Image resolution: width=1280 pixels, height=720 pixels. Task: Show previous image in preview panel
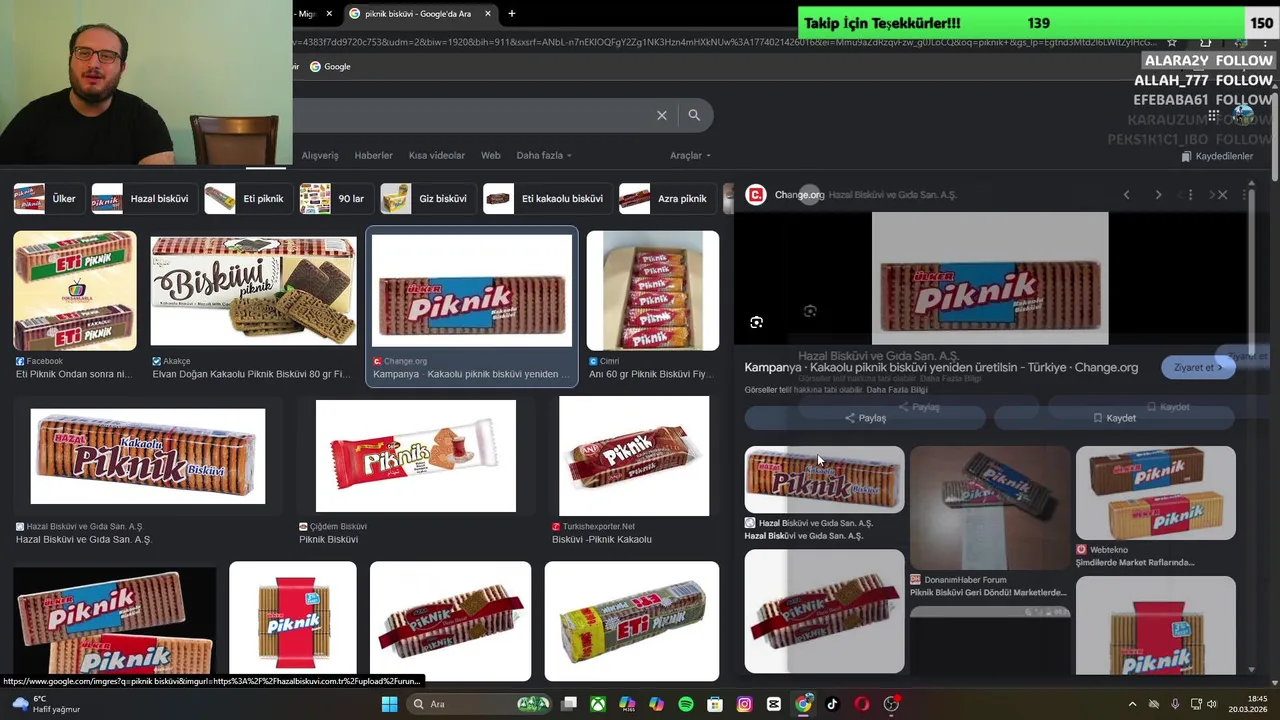pos(1126,195)
